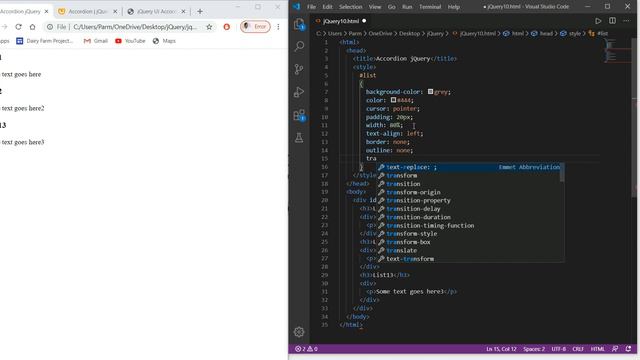Open the Chrome three-dot menu

278,27
